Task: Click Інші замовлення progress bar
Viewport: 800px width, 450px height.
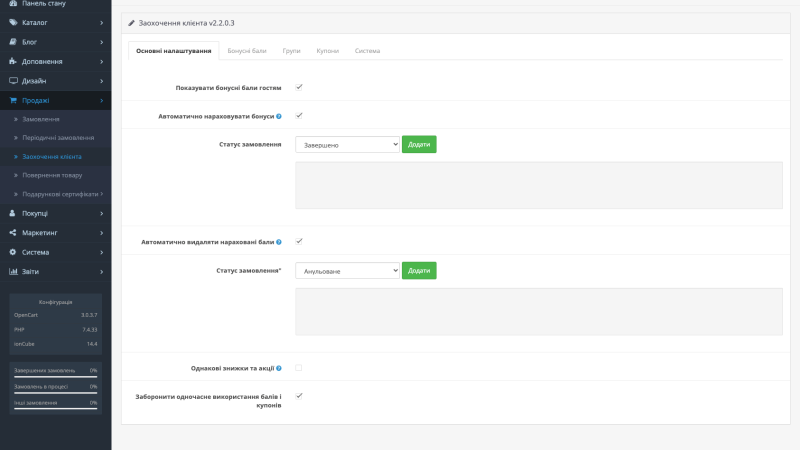Action: click(x=56, y=409)
